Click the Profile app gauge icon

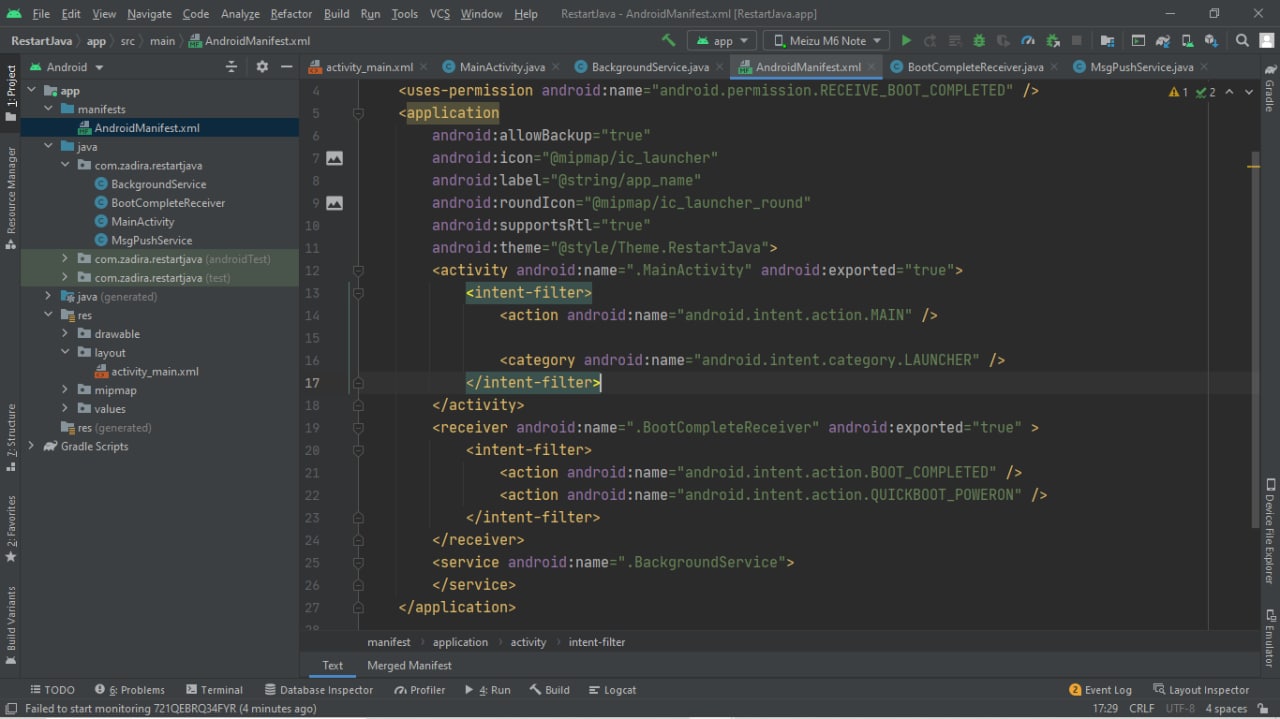pos(1028,41)
